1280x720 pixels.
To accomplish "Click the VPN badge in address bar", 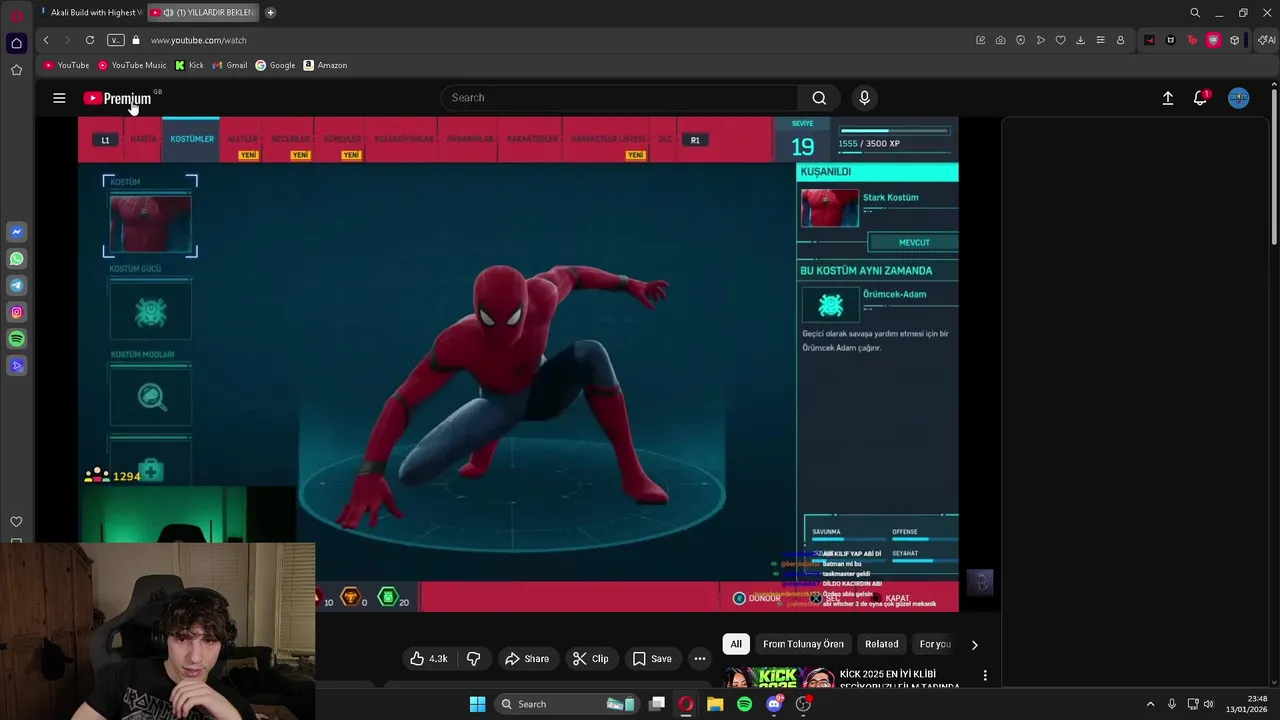I will click(x=116, y=40).
